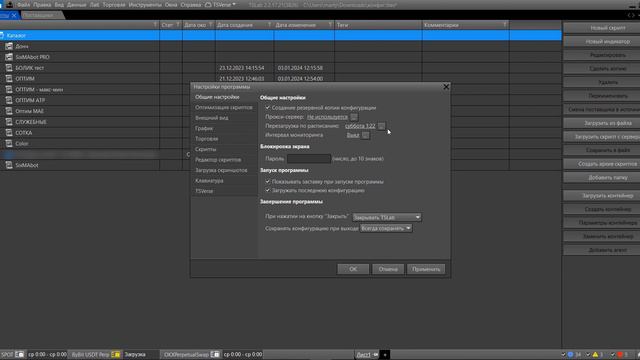The width and height of the screenshot is (640, 360).
Task: Click Отмена in the settings dialog
Action: 388,269
